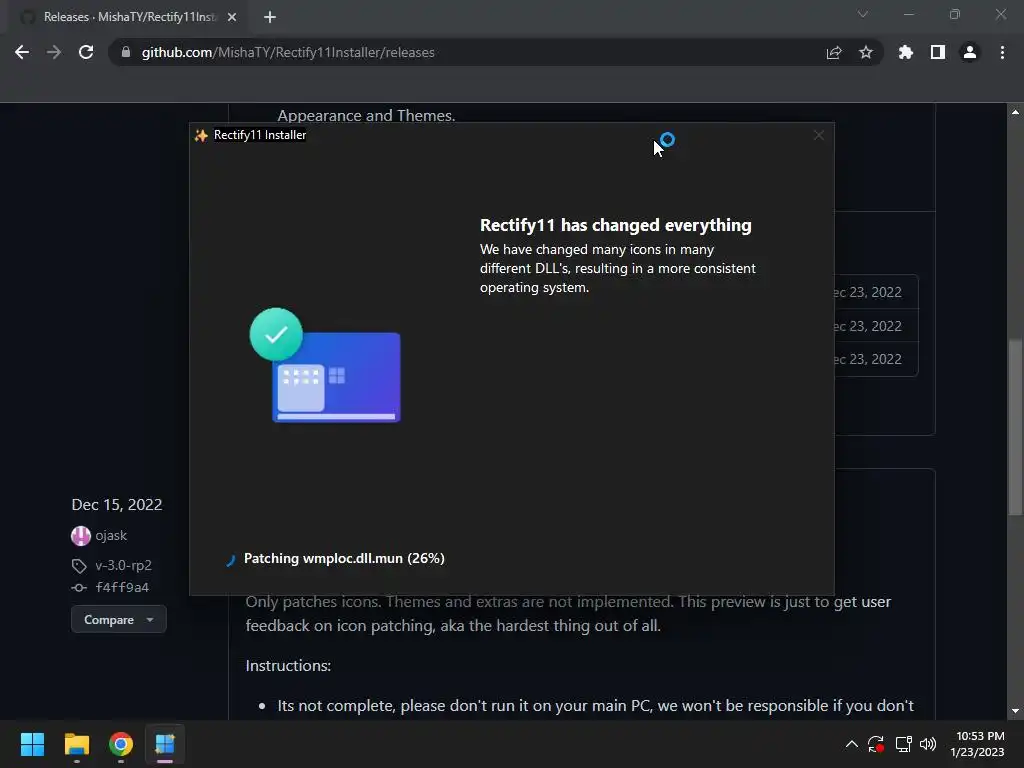Expand the Compare dropdown button
Image resolution: width=1024 pixels, height=768 pixels.
point(119,620)
